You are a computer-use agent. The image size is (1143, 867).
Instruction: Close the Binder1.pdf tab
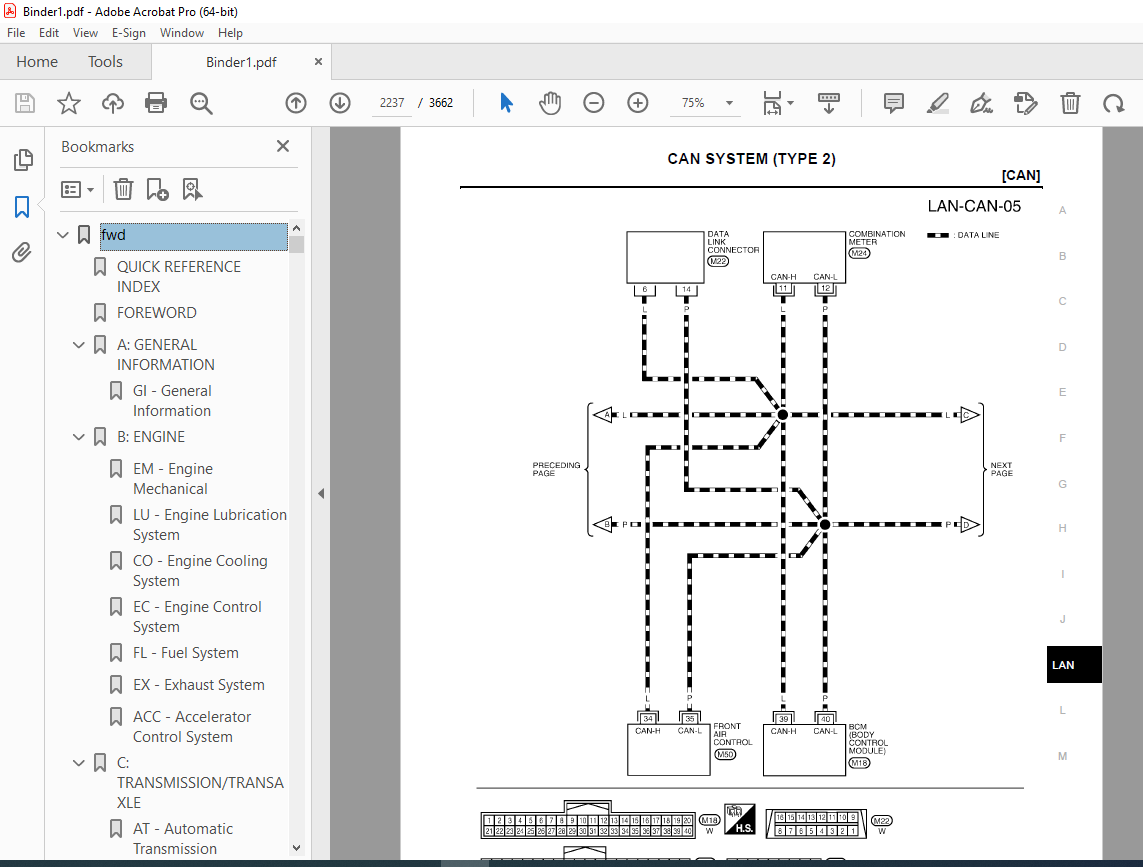click(x=318, y=62)
